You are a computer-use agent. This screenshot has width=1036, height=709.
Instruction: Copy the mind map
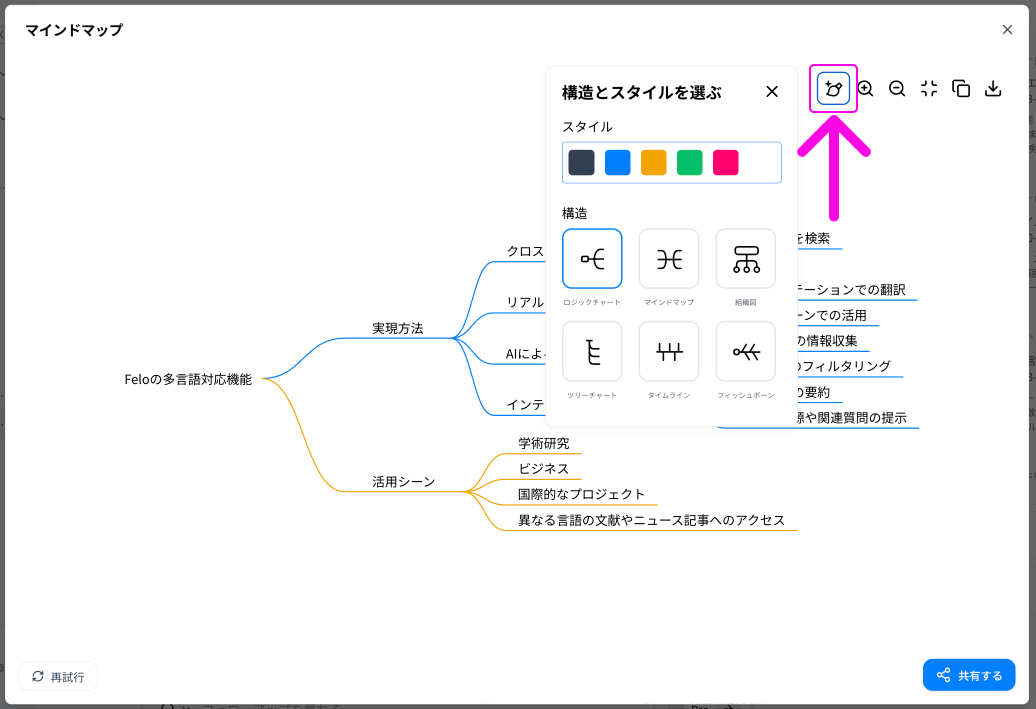coord(961,89)
